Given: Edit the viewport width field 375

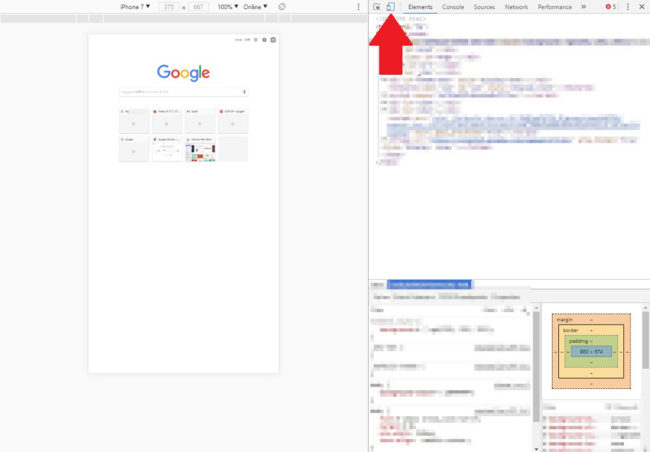Looking at the screenshot, I should pos(169,7).
